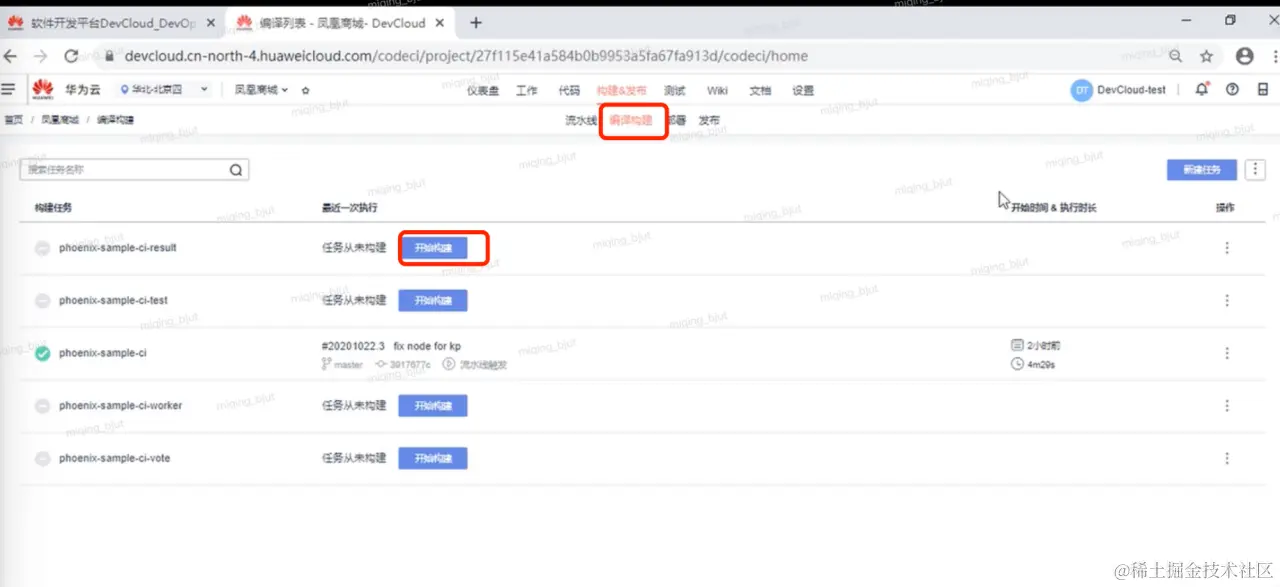Open the notifications bell

(x=1202, y=89)
